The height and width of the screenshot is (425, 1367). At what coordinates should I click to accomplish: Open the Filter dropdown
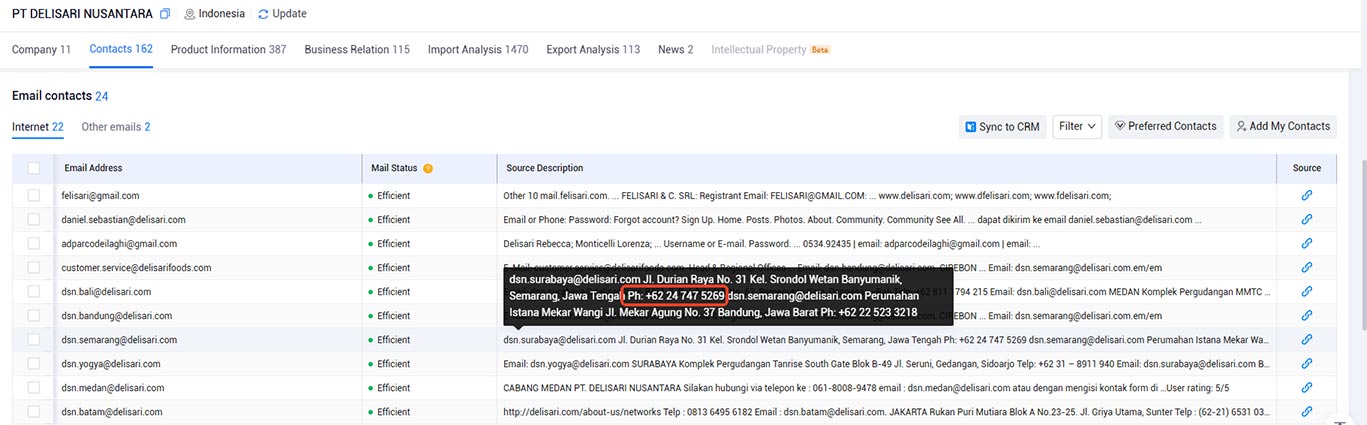click(x=1077, y=126)
